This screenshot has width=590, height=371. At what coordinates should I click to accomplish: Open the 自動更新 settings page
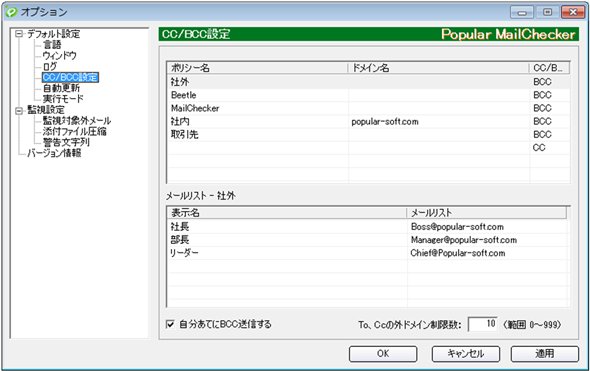point(61,88)
